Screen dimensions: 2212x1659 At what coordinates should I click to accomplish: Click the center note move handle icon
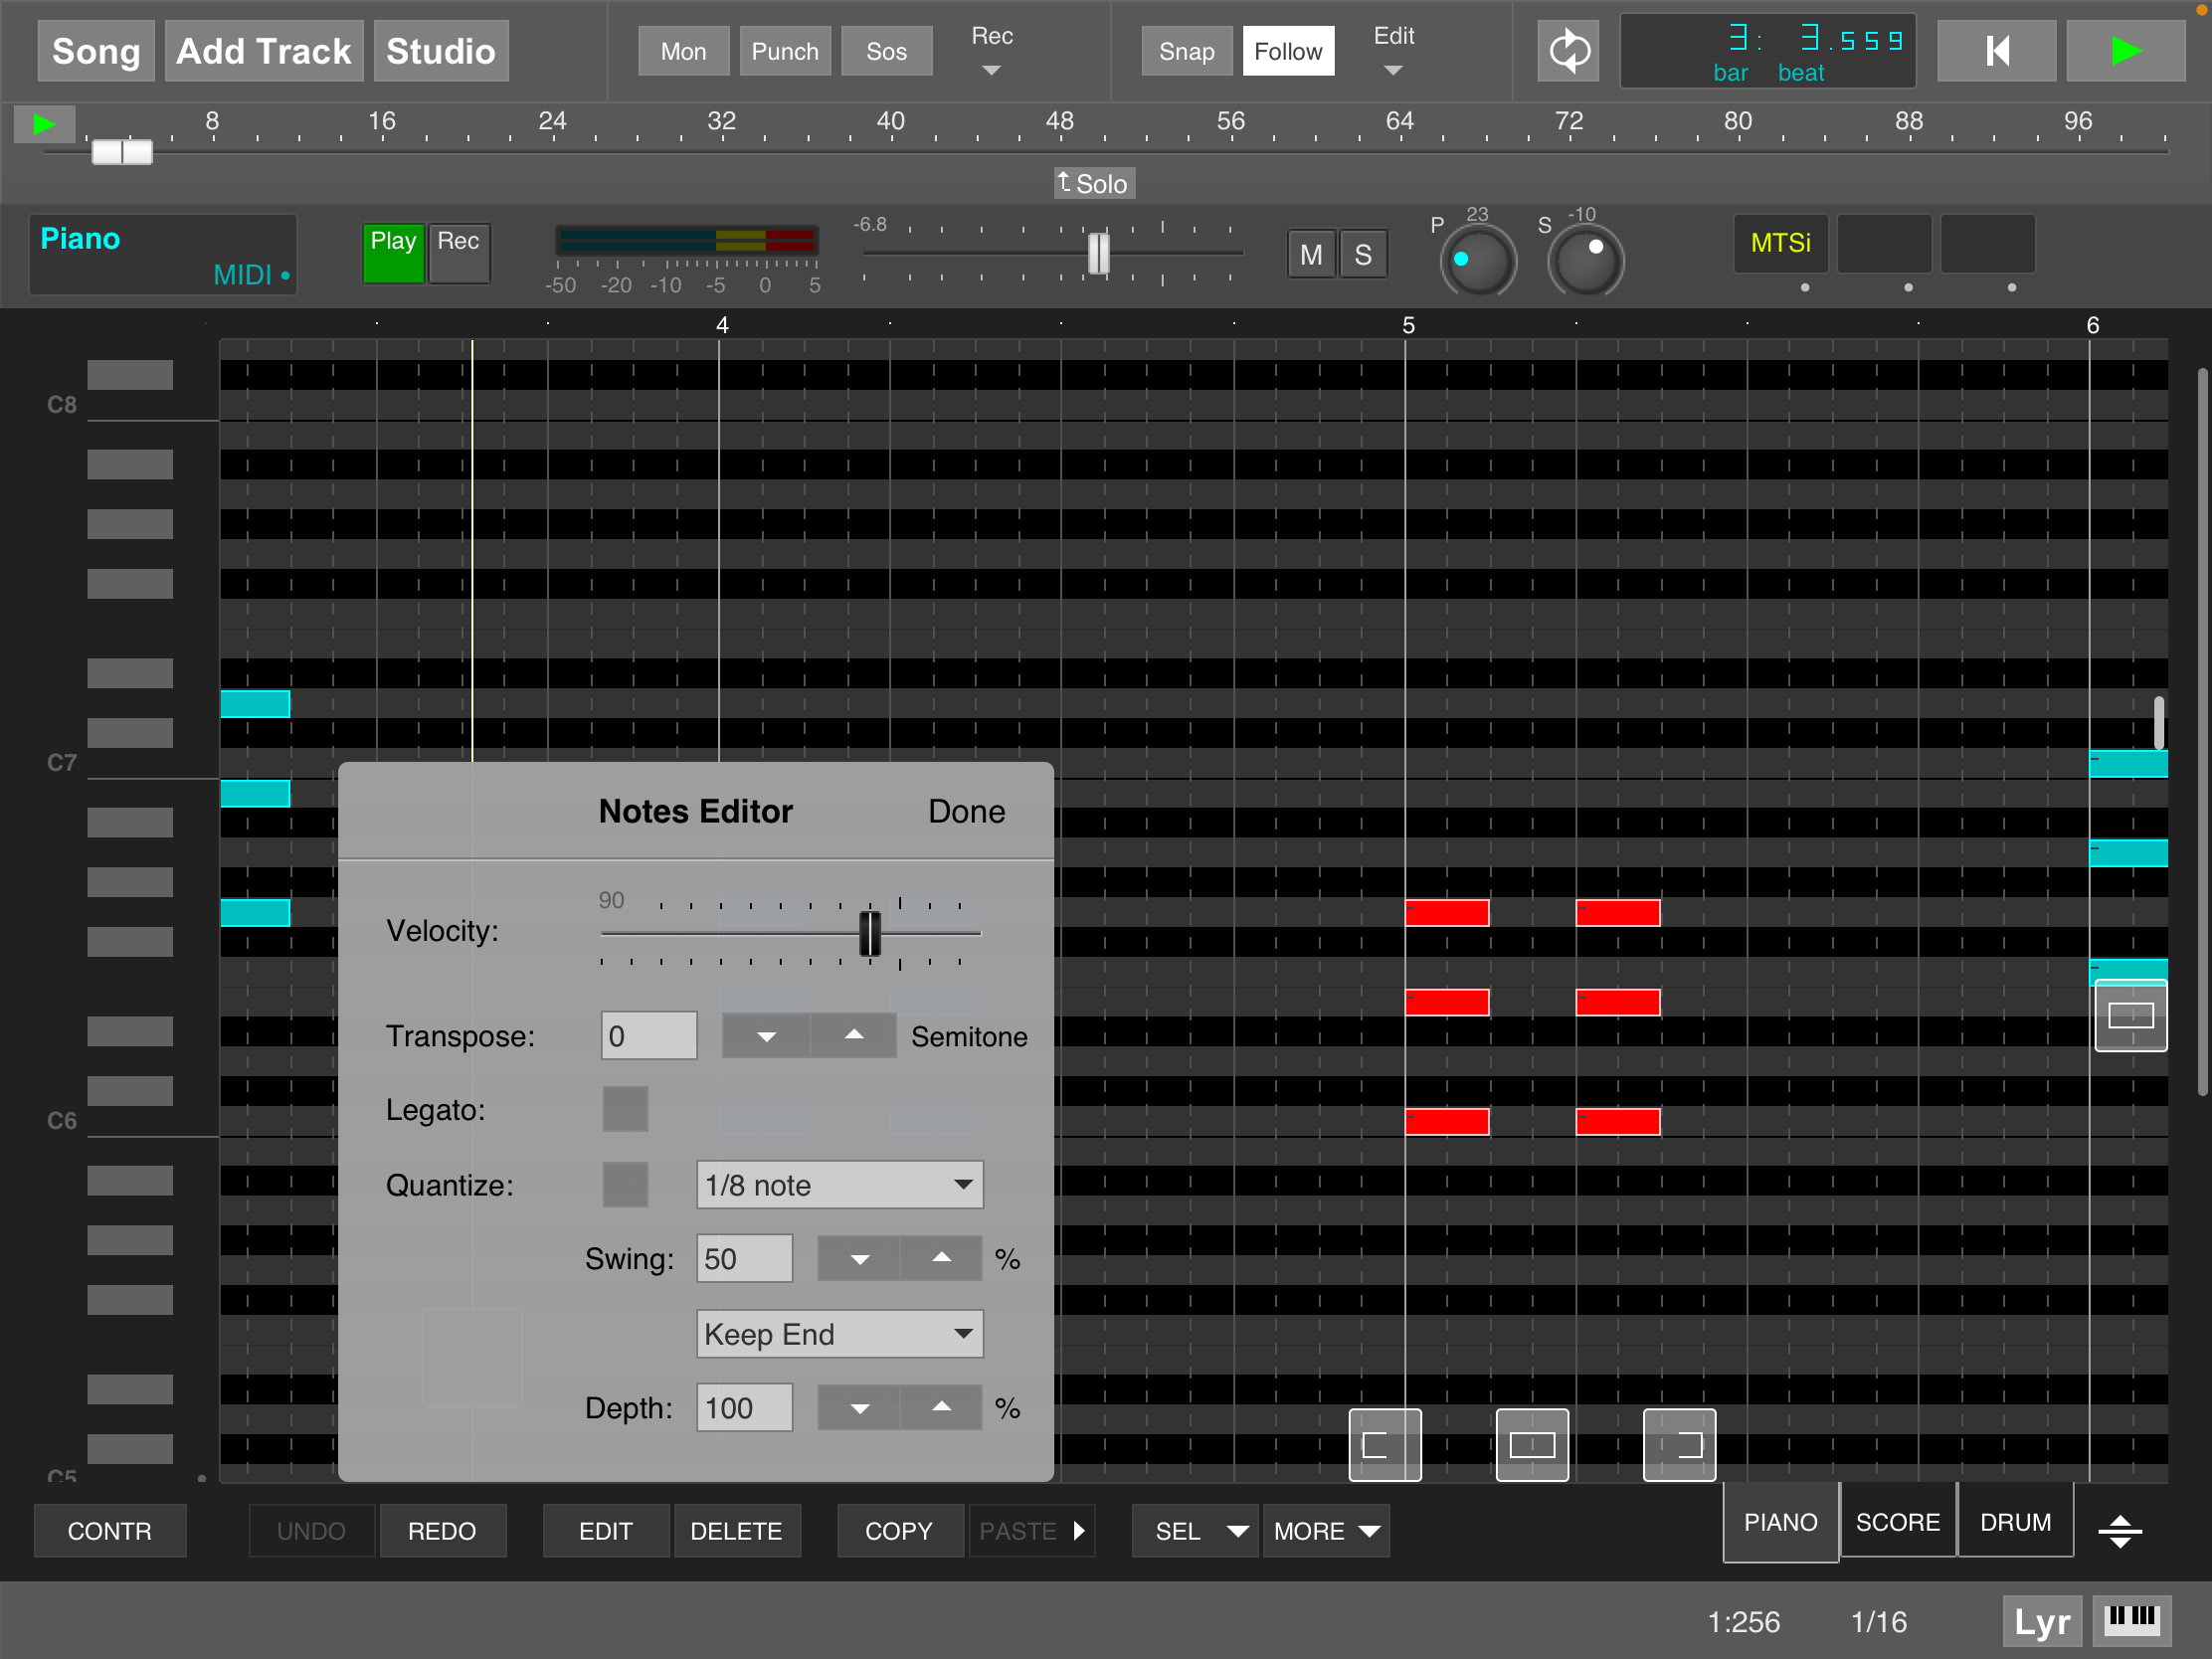(1531, 1444)
